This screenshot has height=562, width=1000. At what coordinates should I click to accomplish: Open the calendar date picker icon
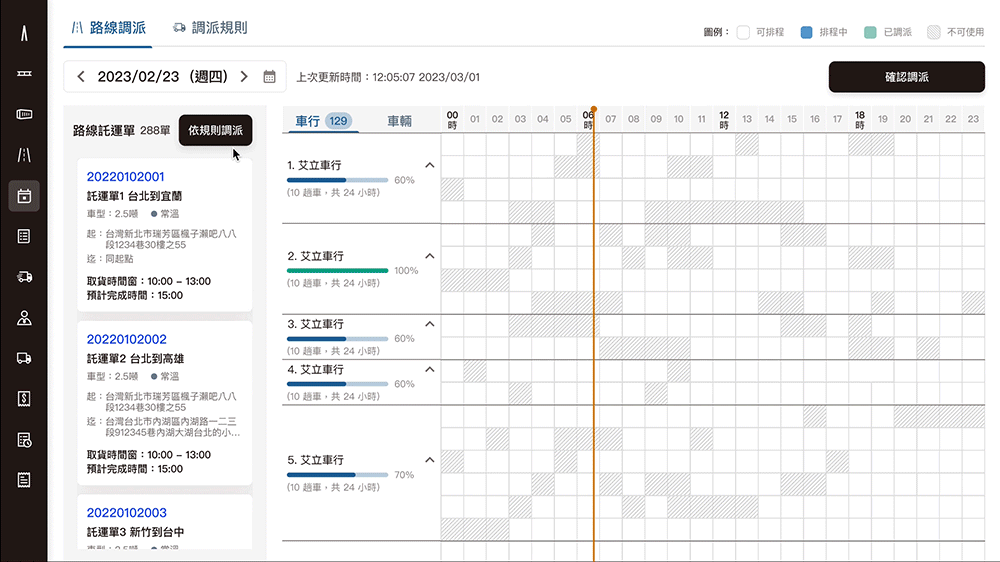pos(269,77)
